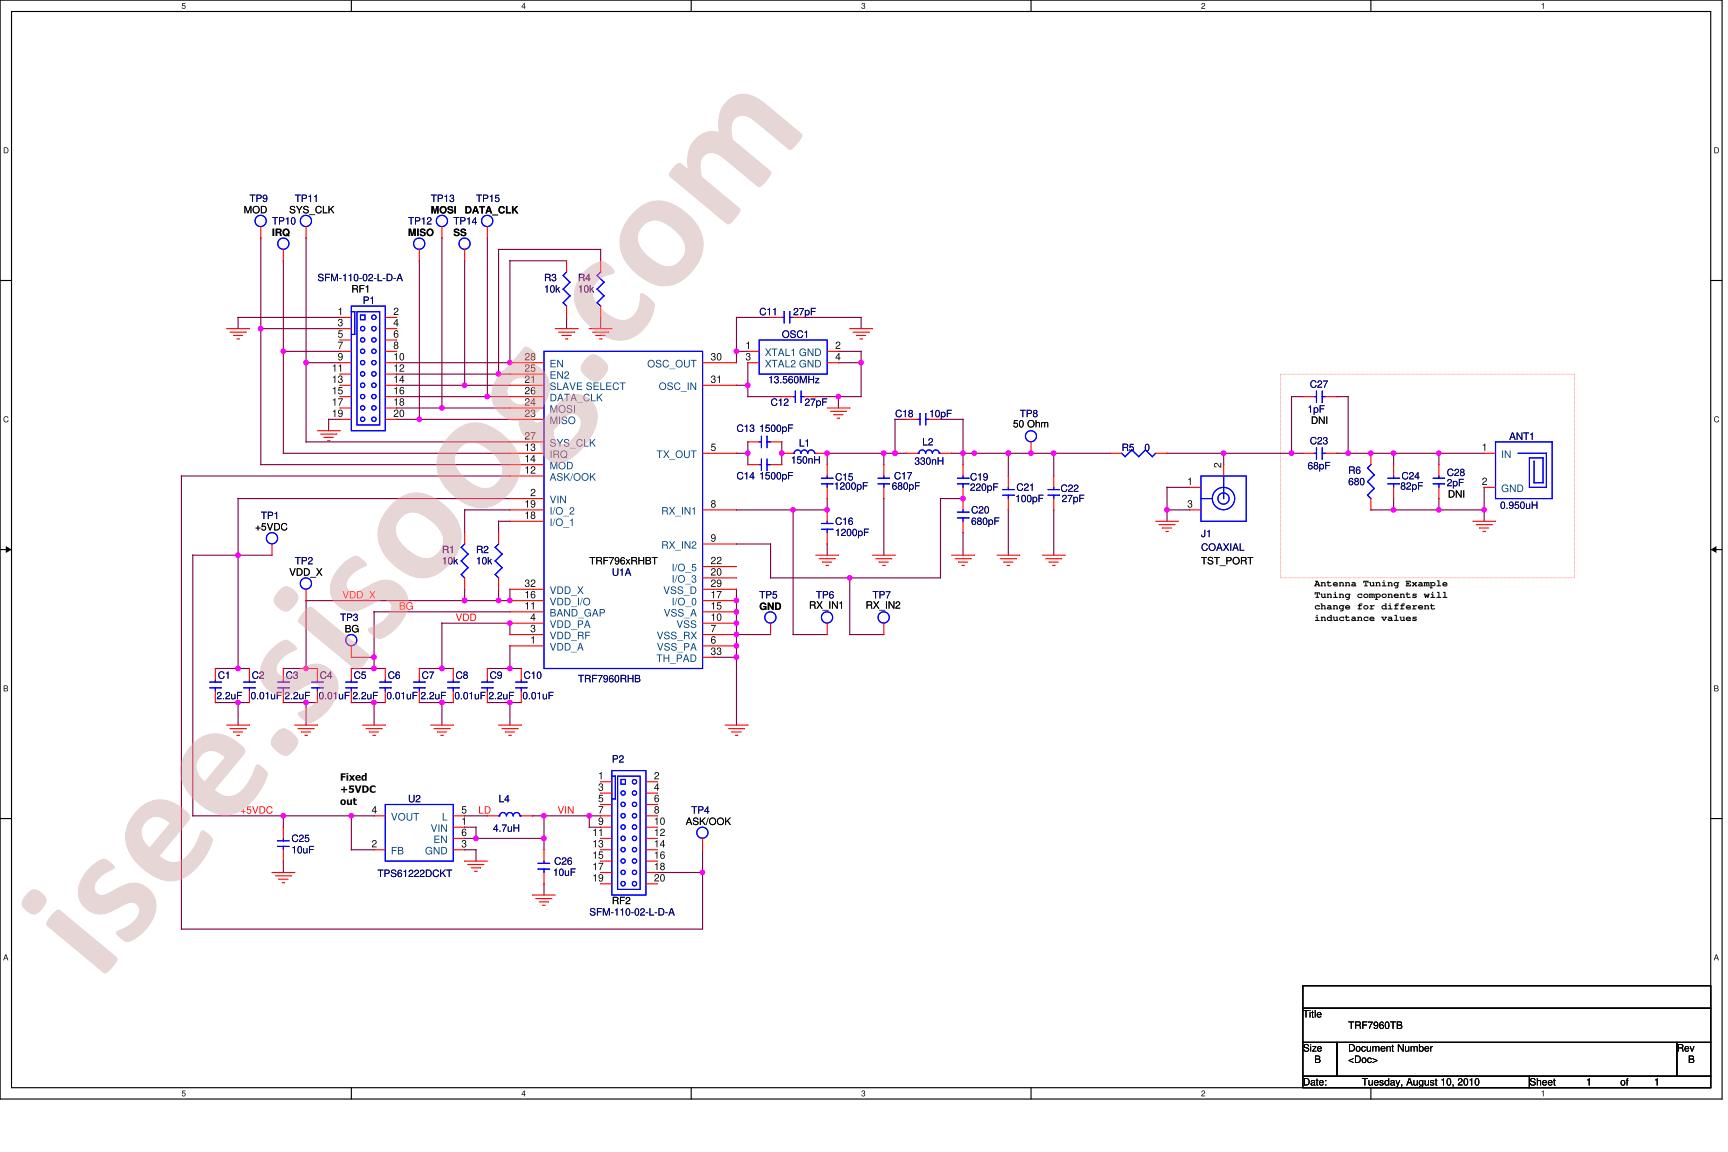
Task: Click the TH_PAD pin label
Action: click(676, 658)
